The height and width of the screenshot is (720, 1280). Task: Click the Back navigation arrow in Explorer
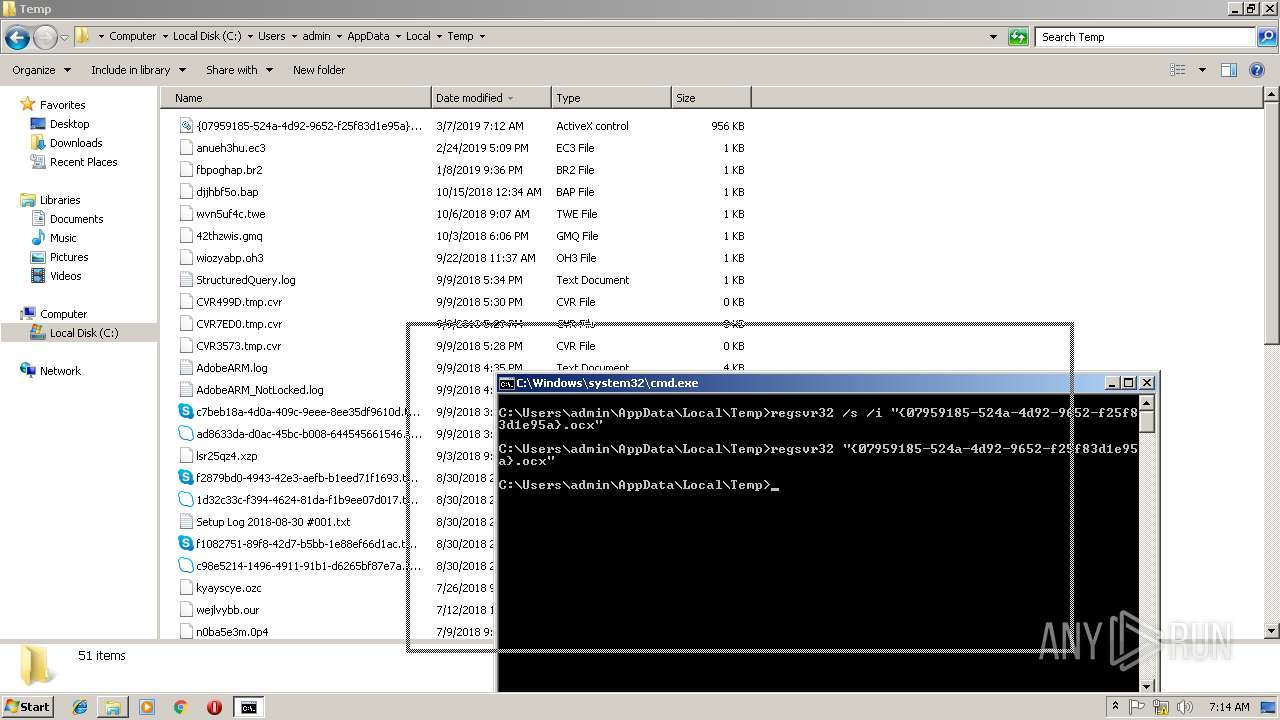[17, 37]
